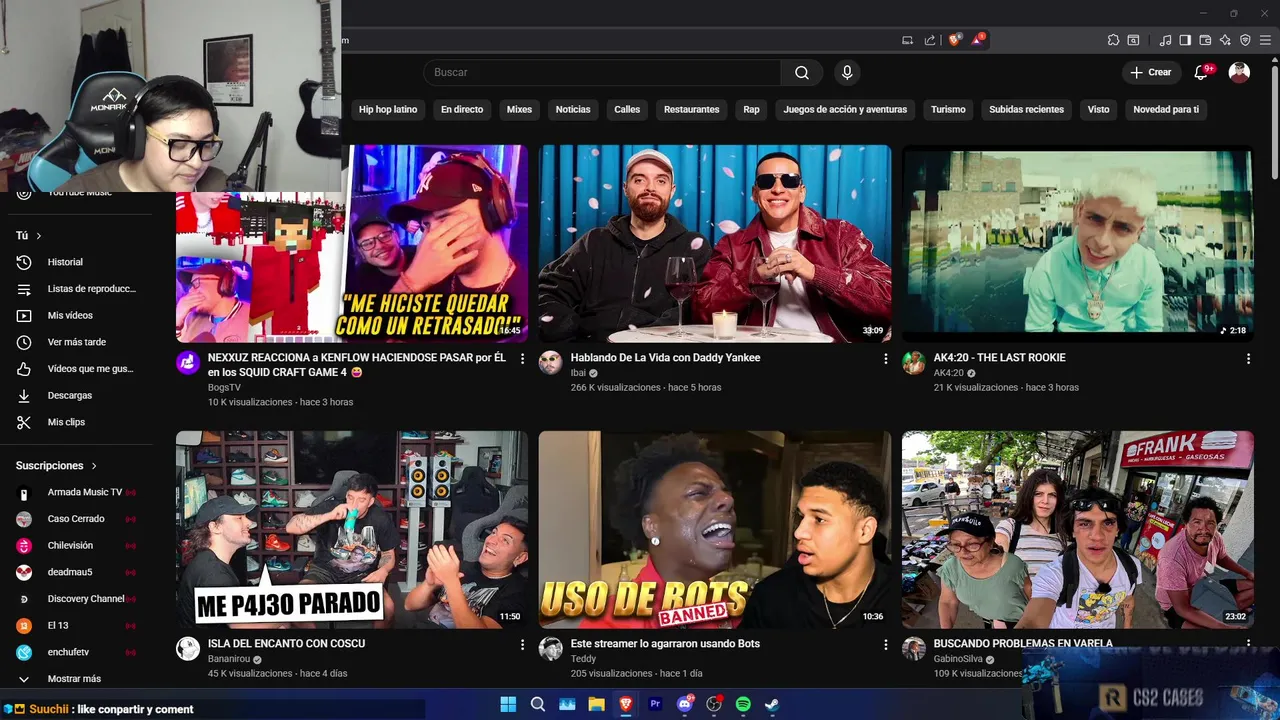Open BUSCANDO PROBLEMAS EN VARELA thumbnail

coord(1078,529)
